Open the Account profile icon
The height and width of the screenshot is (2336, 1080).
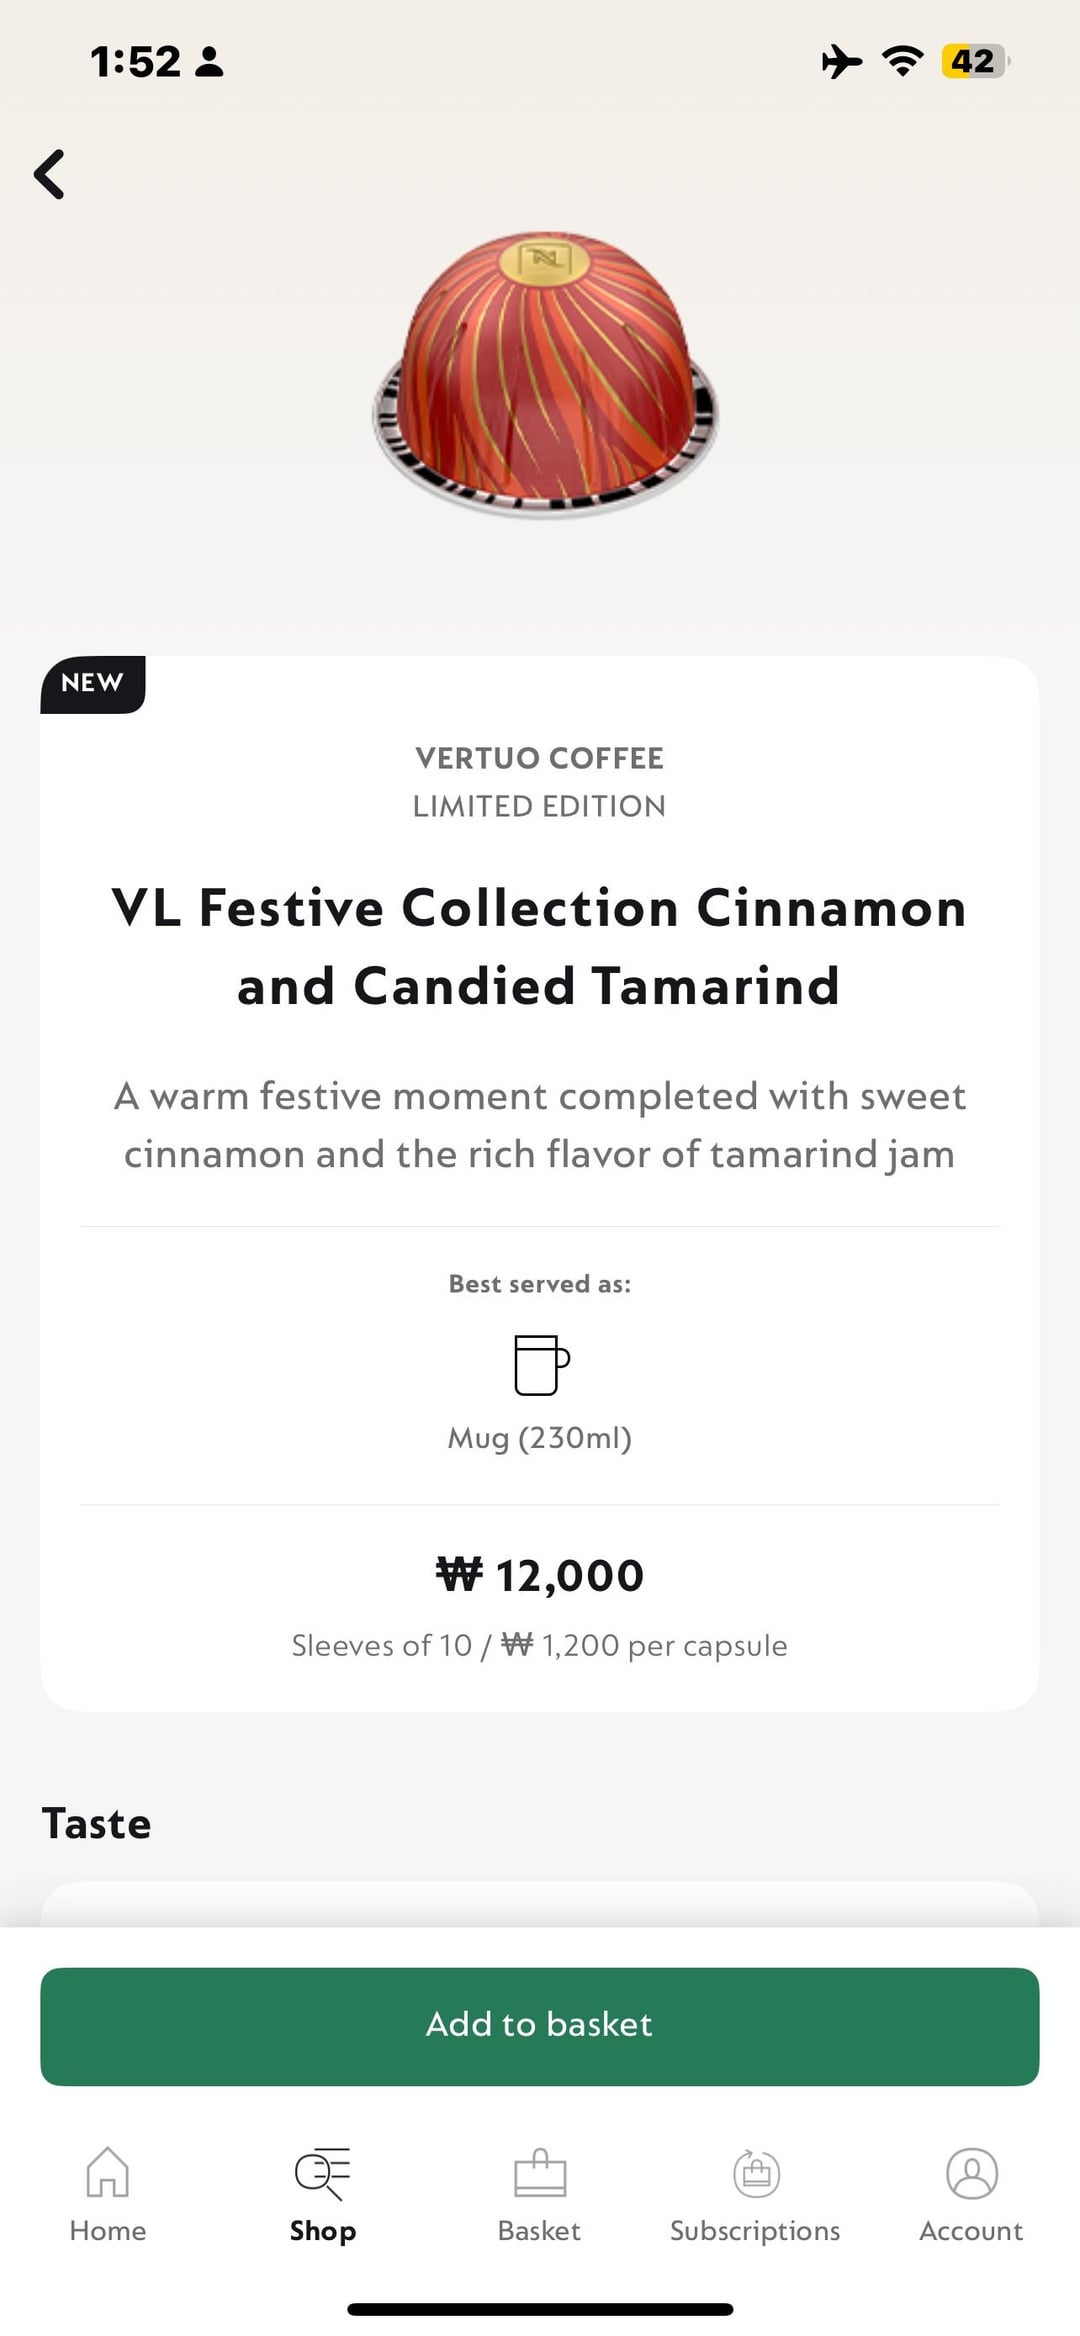[972, 2172]
